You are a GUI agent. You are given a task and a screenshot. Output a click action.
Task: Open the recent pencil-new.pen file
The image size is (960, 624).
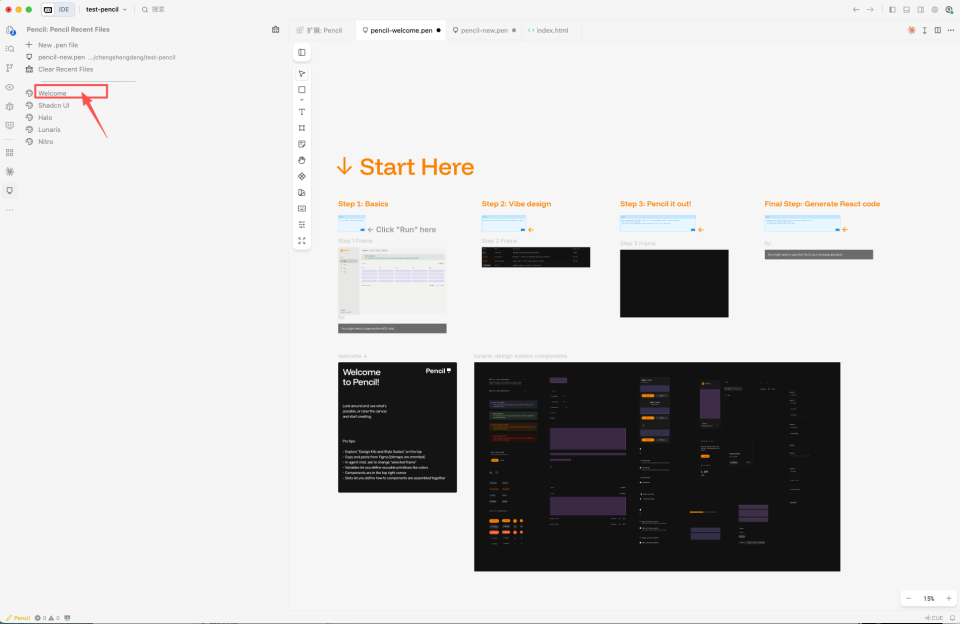click(100, 57)
